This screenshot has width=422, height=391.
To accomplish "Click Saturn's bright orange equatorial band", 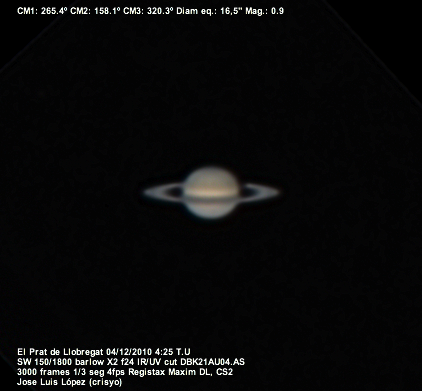I will coord(211,193).
